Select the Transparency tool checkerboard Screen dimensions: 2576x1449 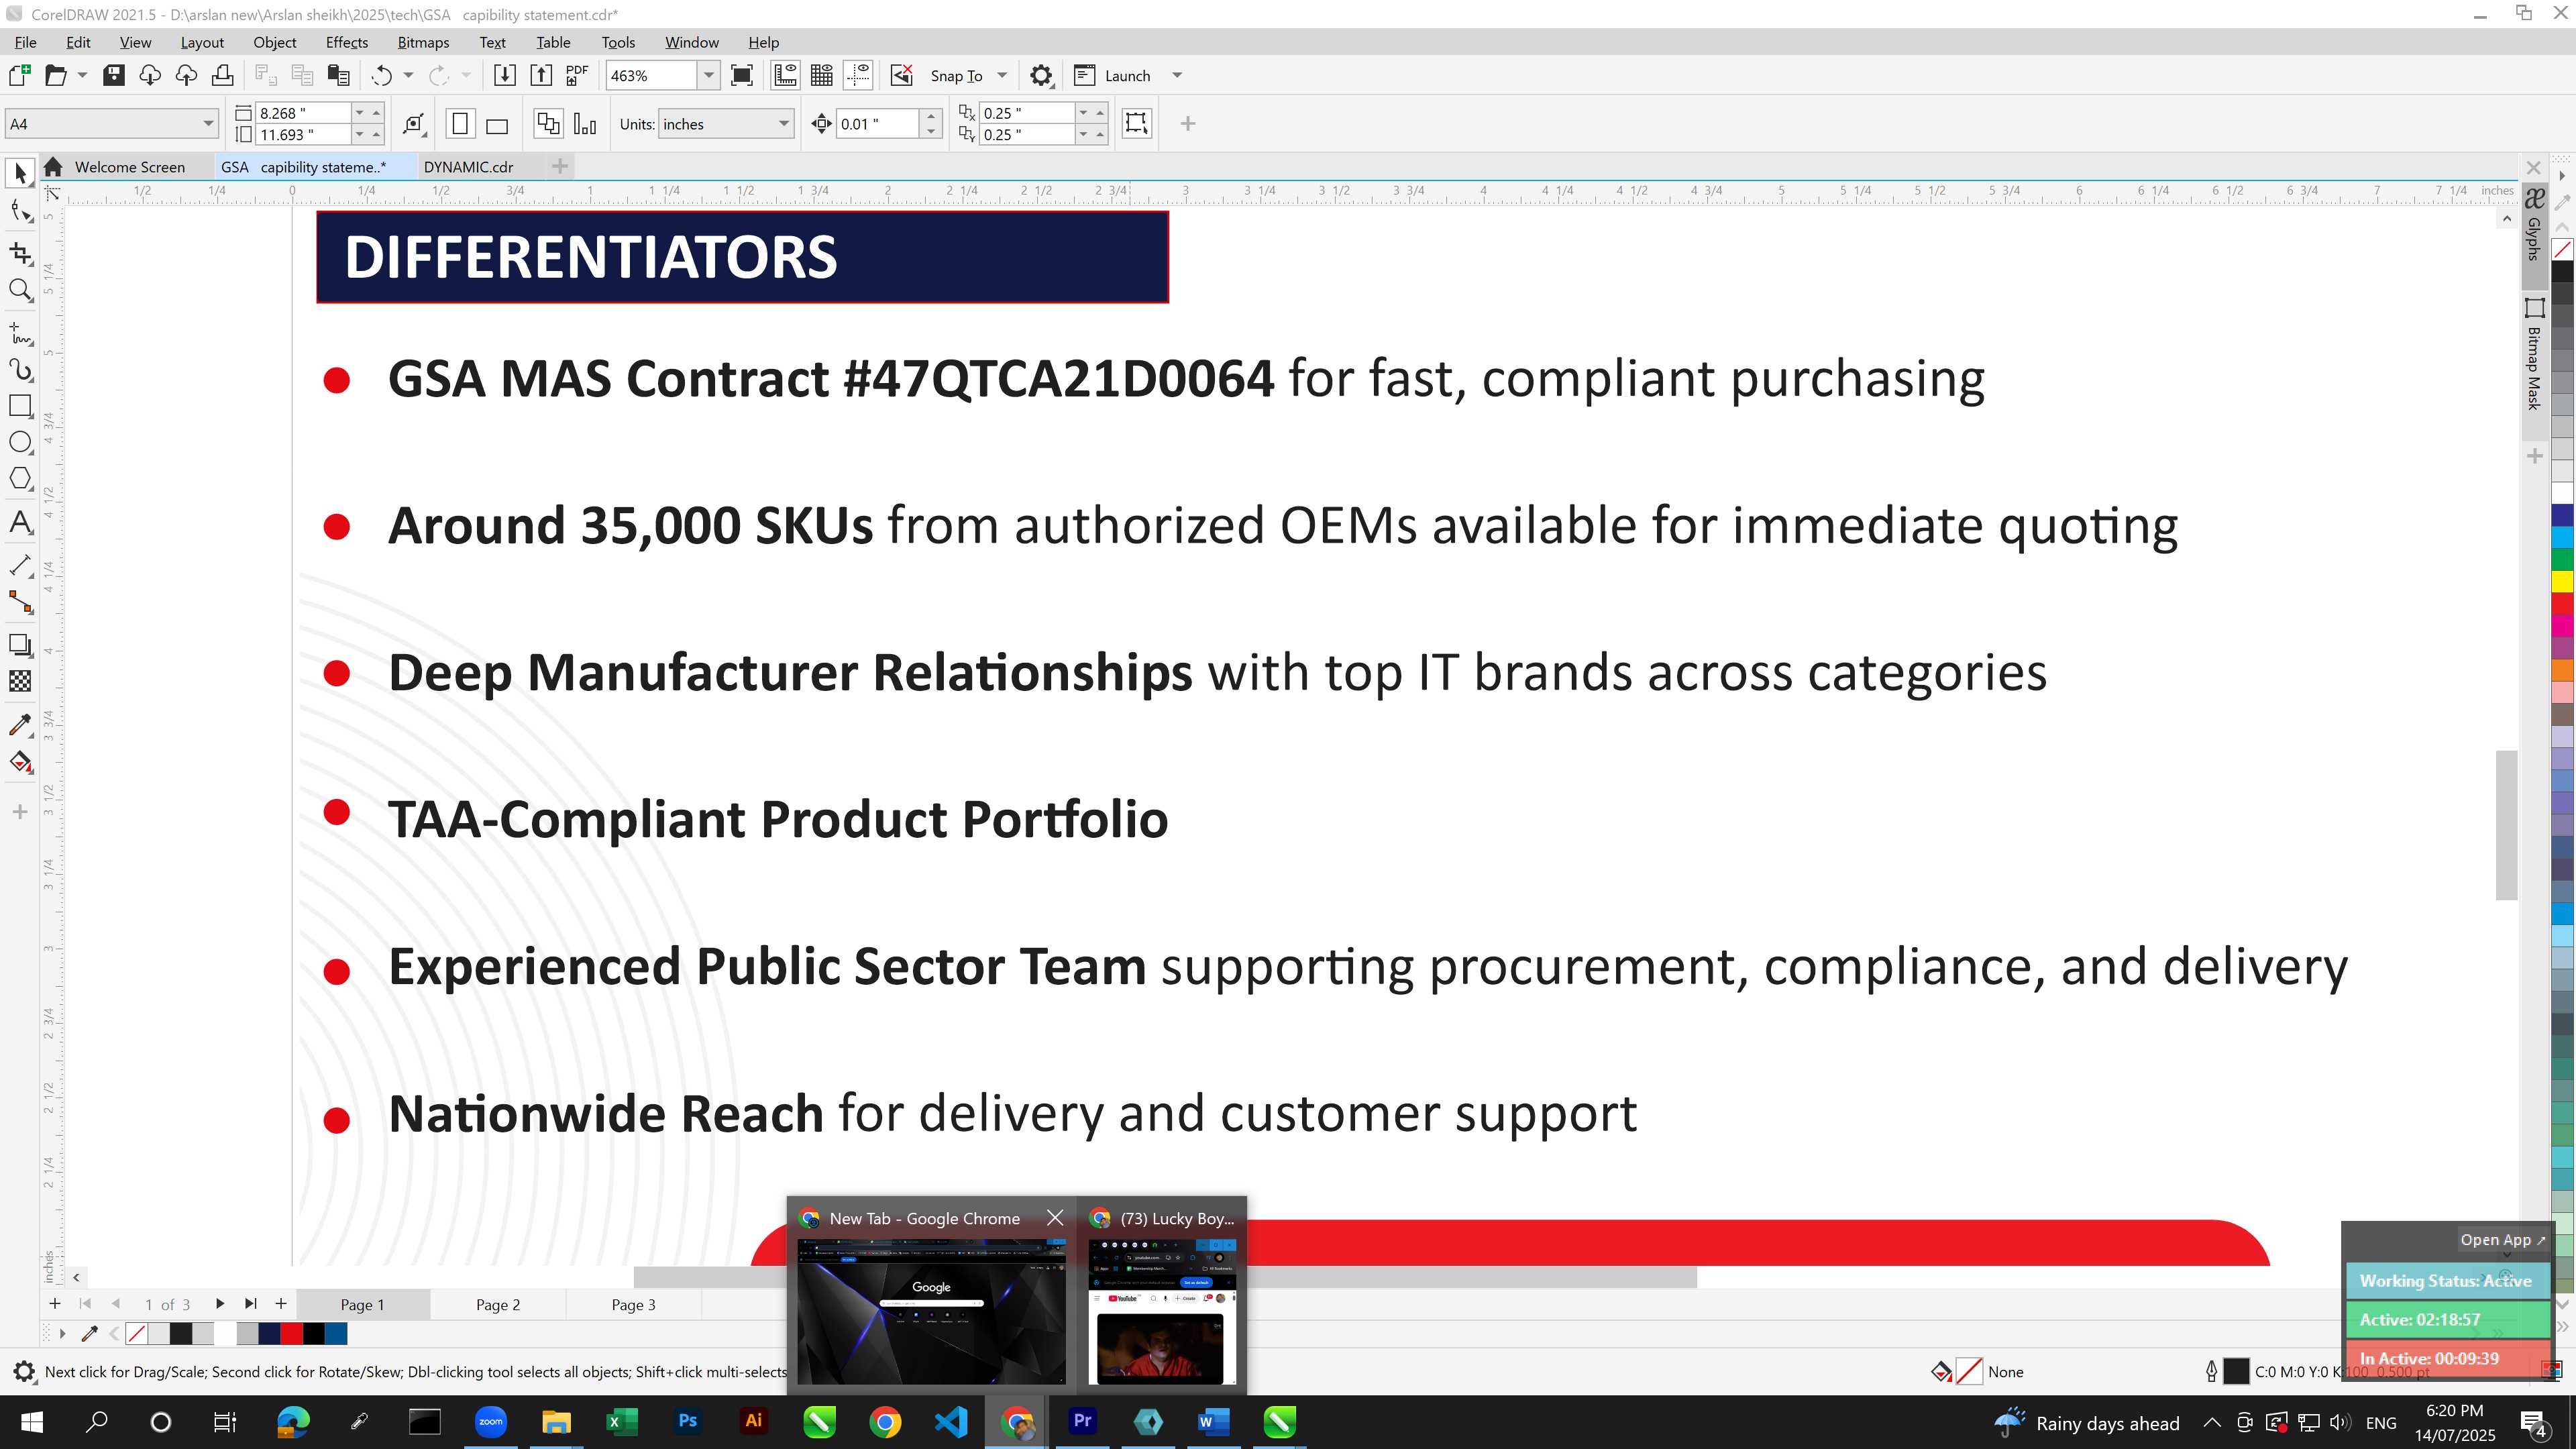[x=20, y=682]
